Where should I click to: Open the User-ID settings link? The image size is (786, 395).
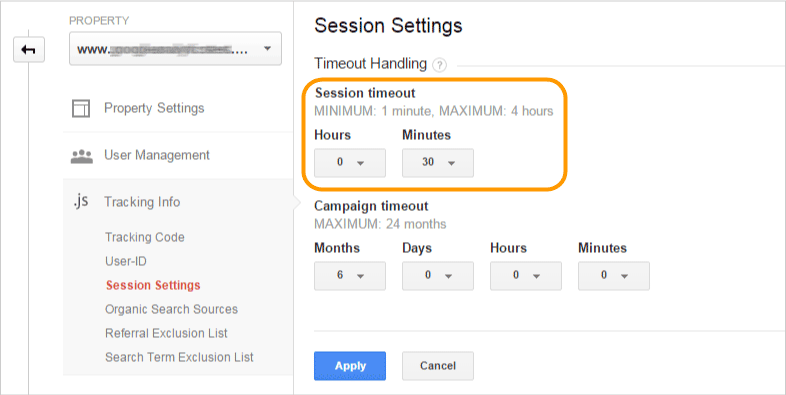click(125, 261)
